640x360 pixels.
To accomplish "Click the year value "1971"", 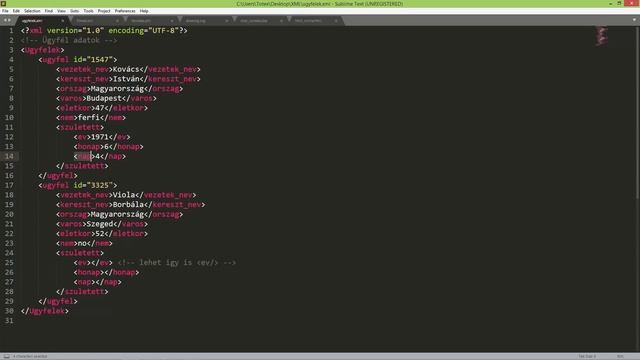I will click(x=100, y=137).
